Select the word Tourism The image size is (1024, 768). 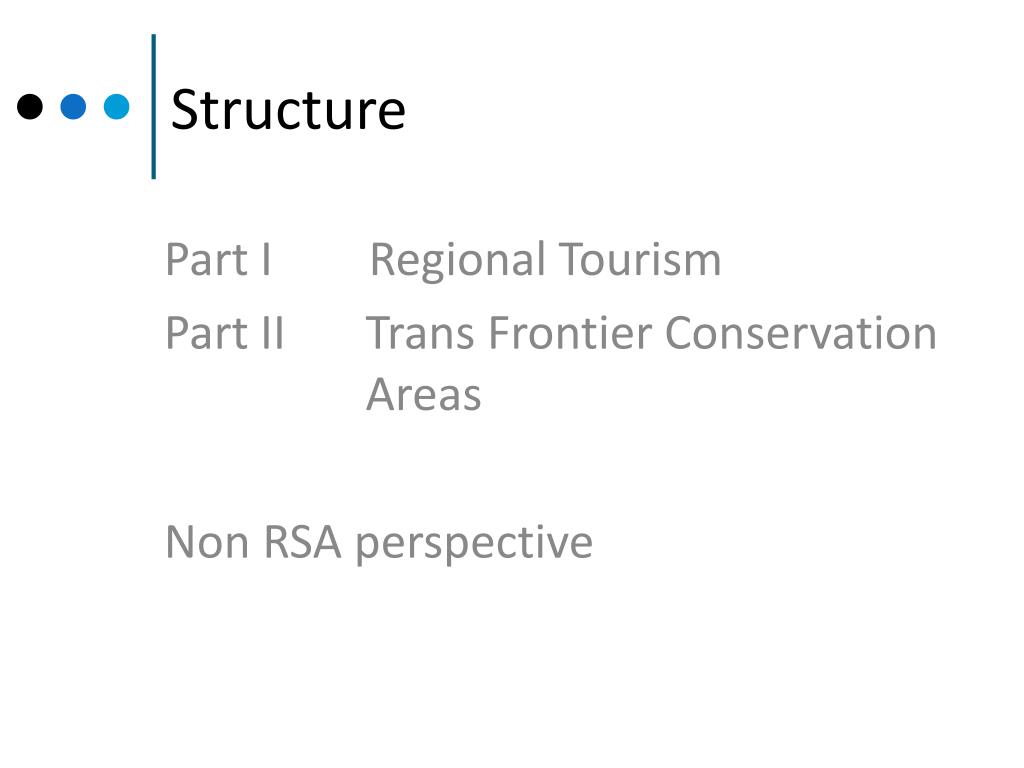pyautogui.click(x=640, y=260)
